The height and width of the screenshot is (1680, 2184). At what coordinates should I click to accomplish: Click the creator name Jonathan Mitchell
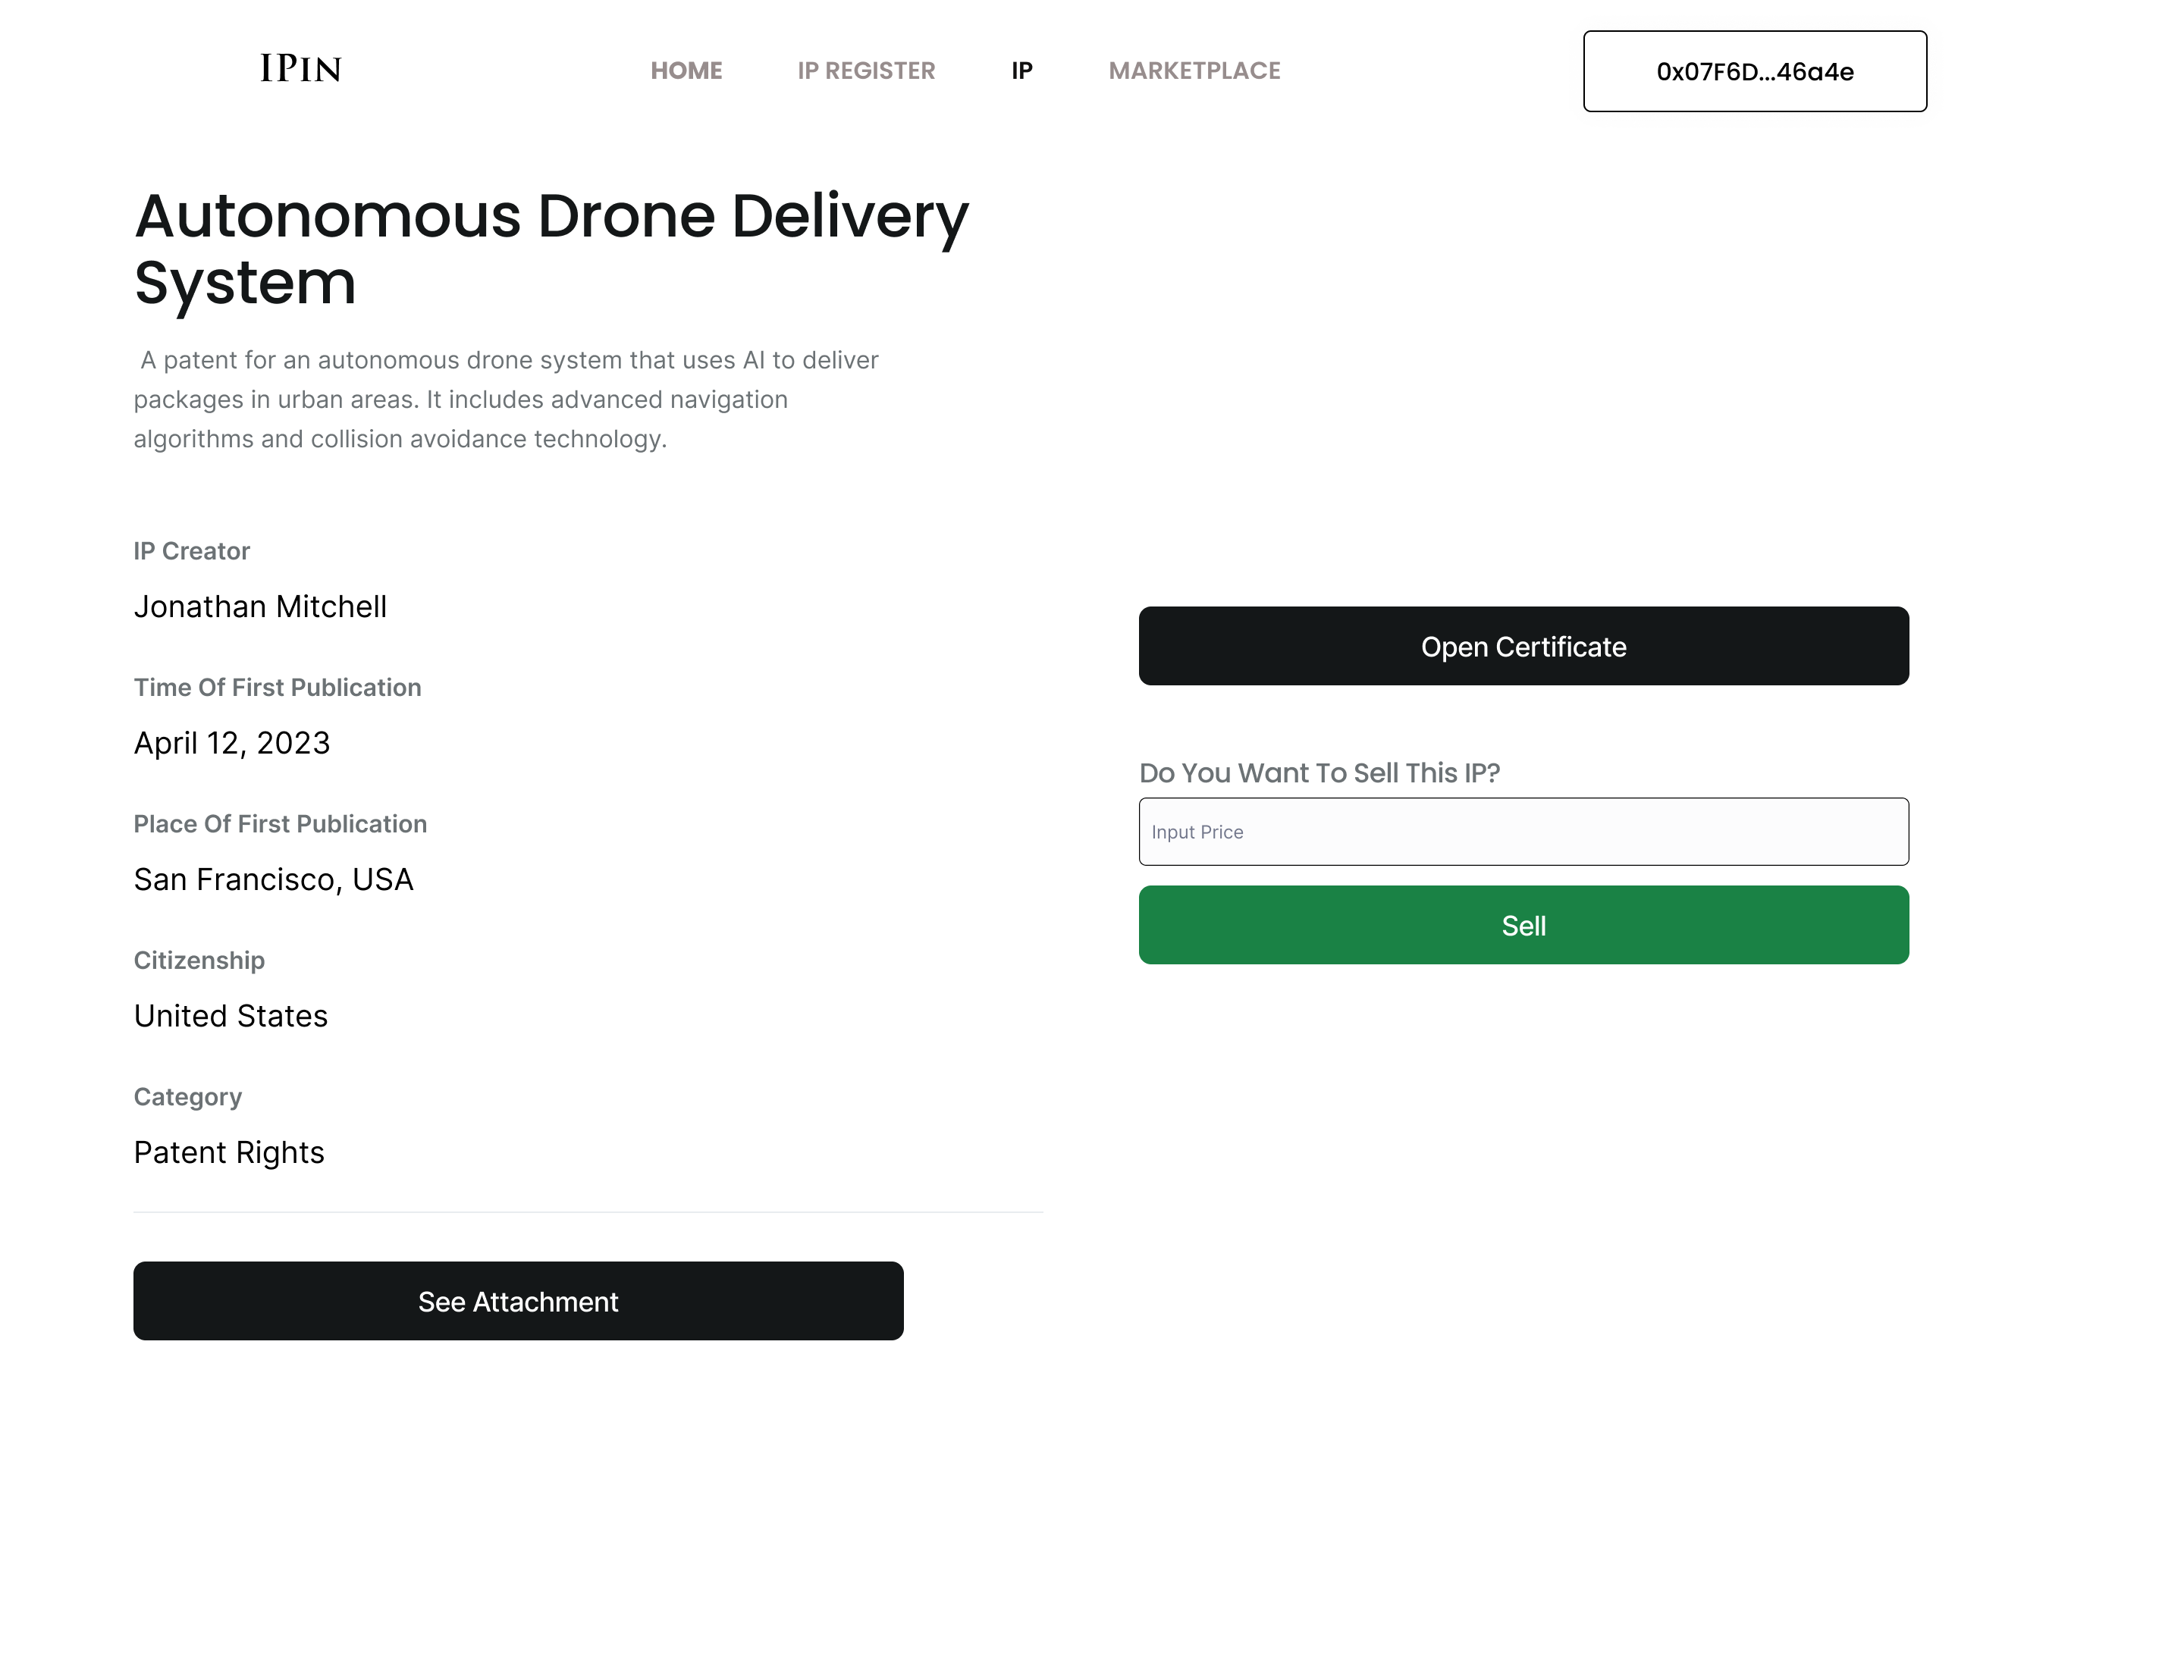pos(260,607)
